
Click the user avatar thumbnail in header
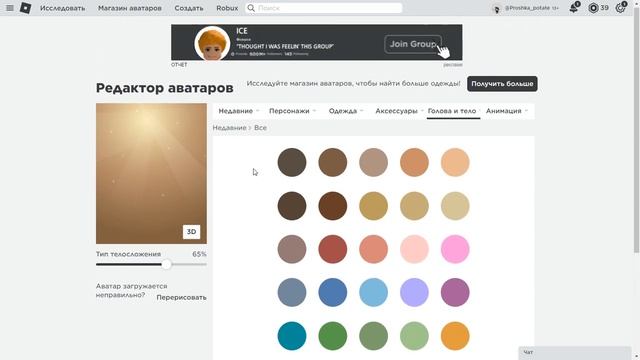pos(496,8)
